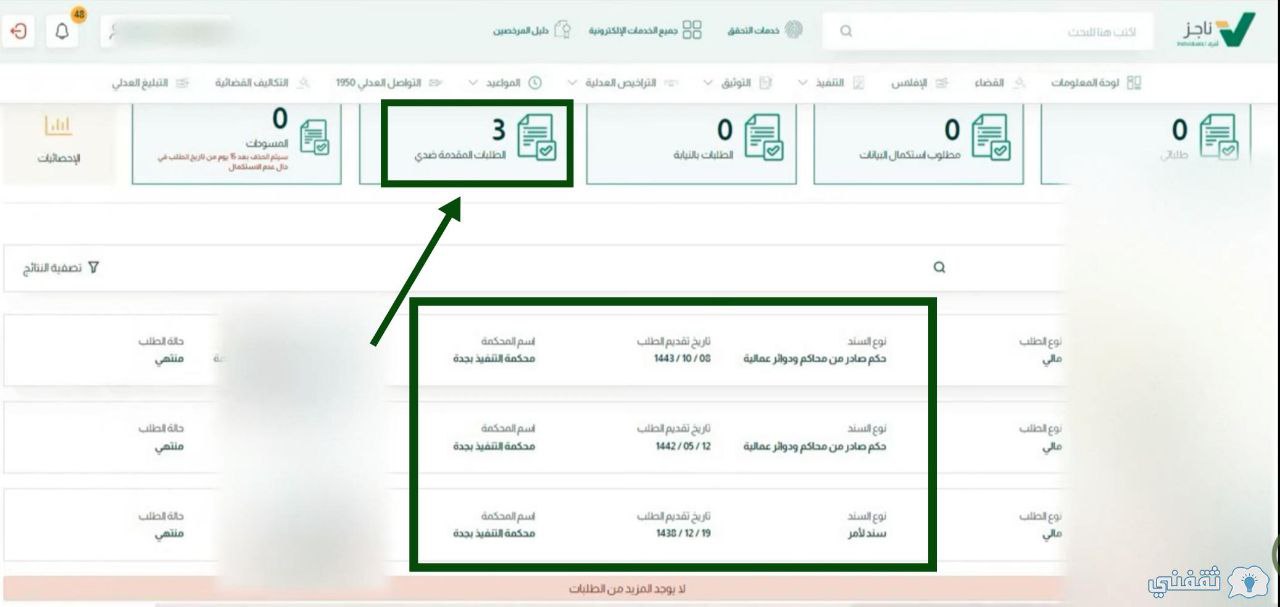Open التكاليف القضائية menu item
Viewport: 1280px width, 607px height.
click(x=262, y=83)
